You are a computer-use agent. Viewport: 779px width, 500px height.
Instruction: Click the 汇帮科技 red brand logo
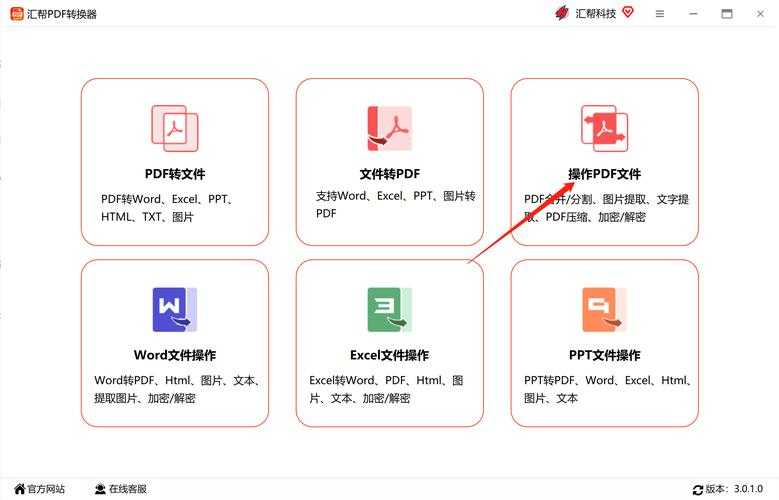(x=561, y=13)
